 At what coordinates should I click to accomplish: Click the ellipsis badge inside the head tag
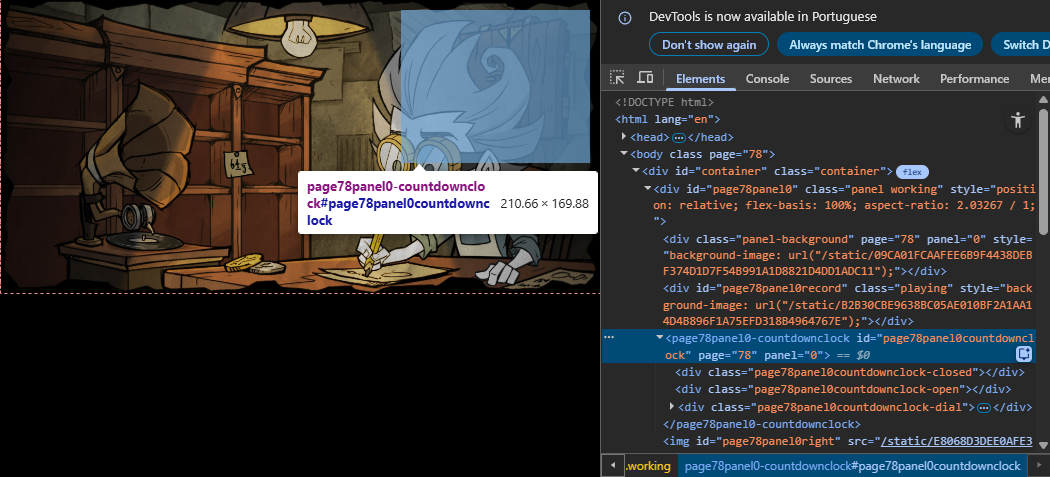(678, 137)
